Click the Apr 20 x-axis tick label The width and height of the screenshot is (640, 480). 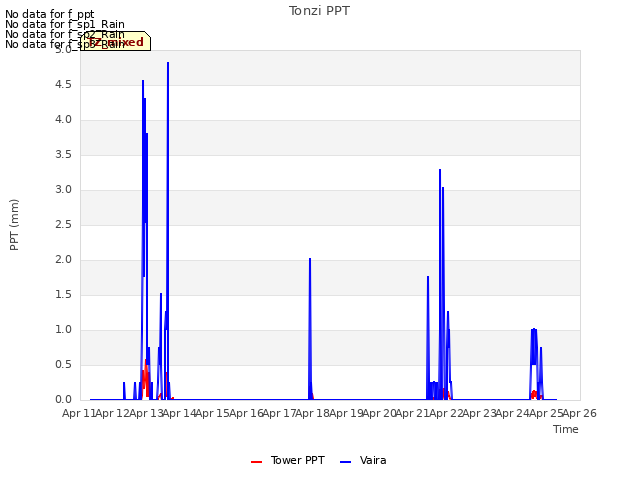coord(379,413)
